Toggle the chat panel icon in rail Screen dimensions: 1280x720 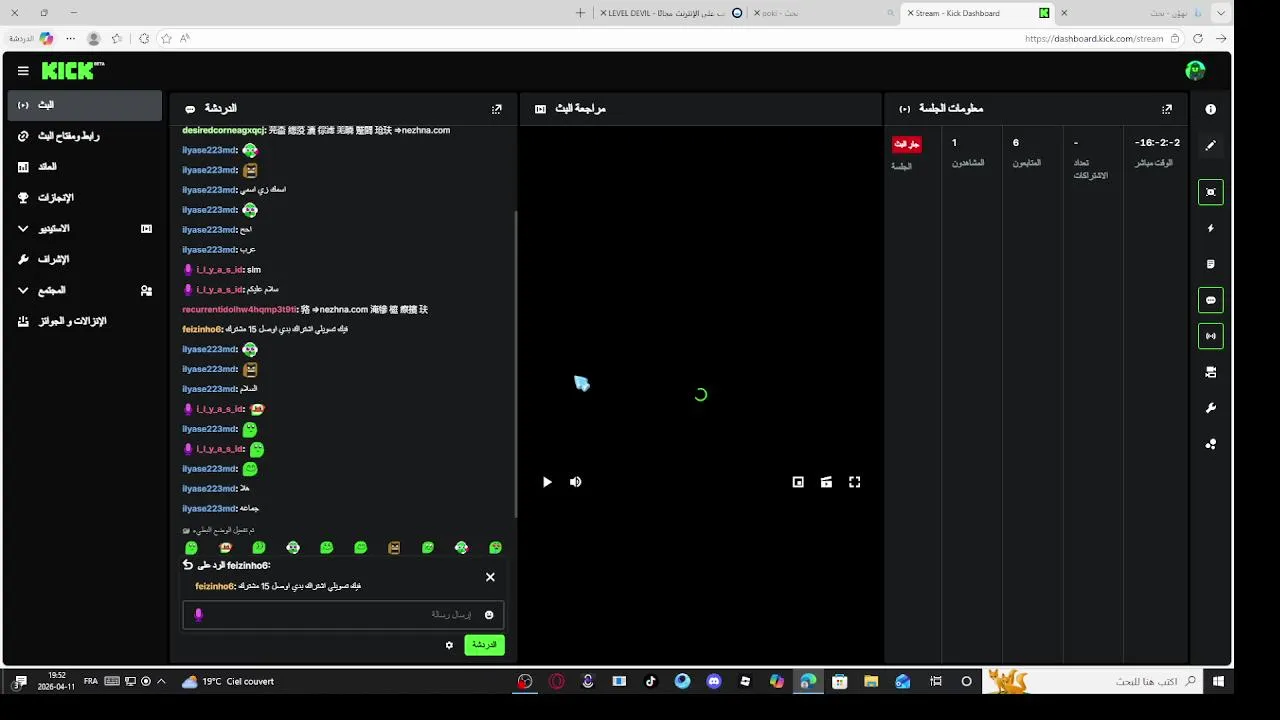1211,300
